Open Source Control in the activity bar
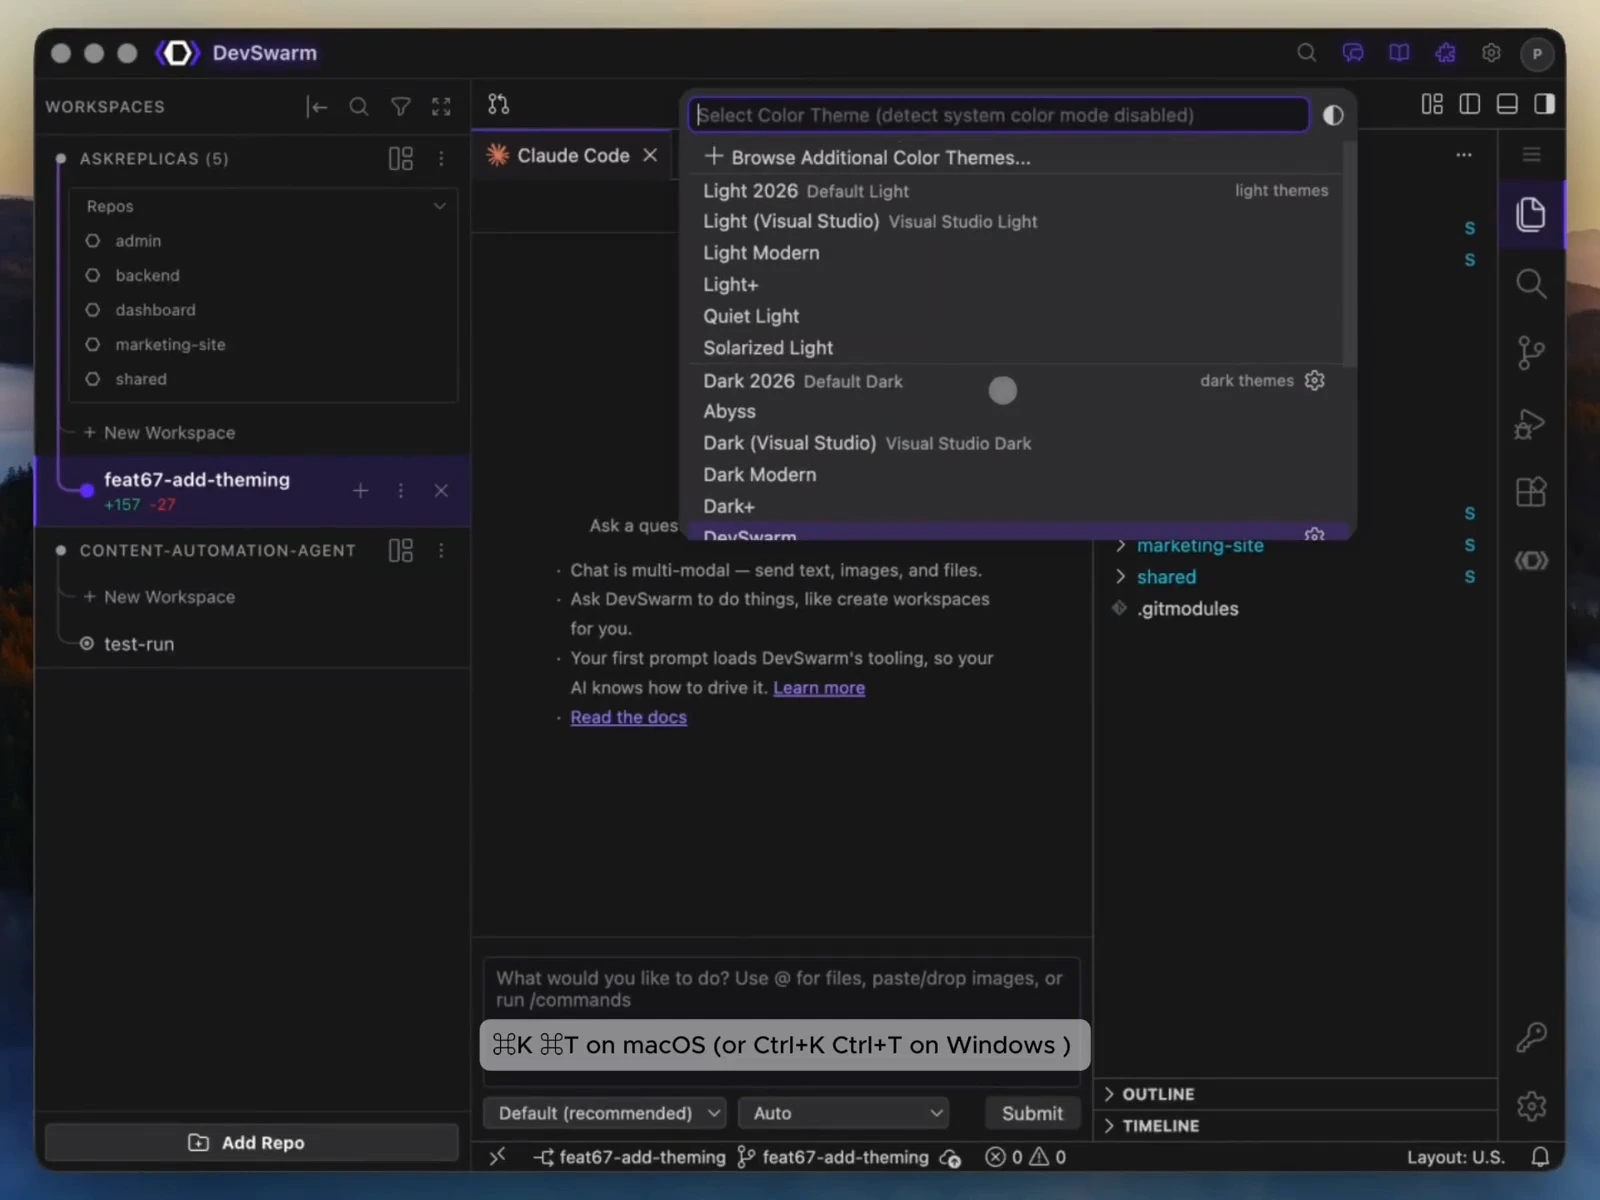The height and width of the screenshot is (1200, 1600). click(1531, 353)
